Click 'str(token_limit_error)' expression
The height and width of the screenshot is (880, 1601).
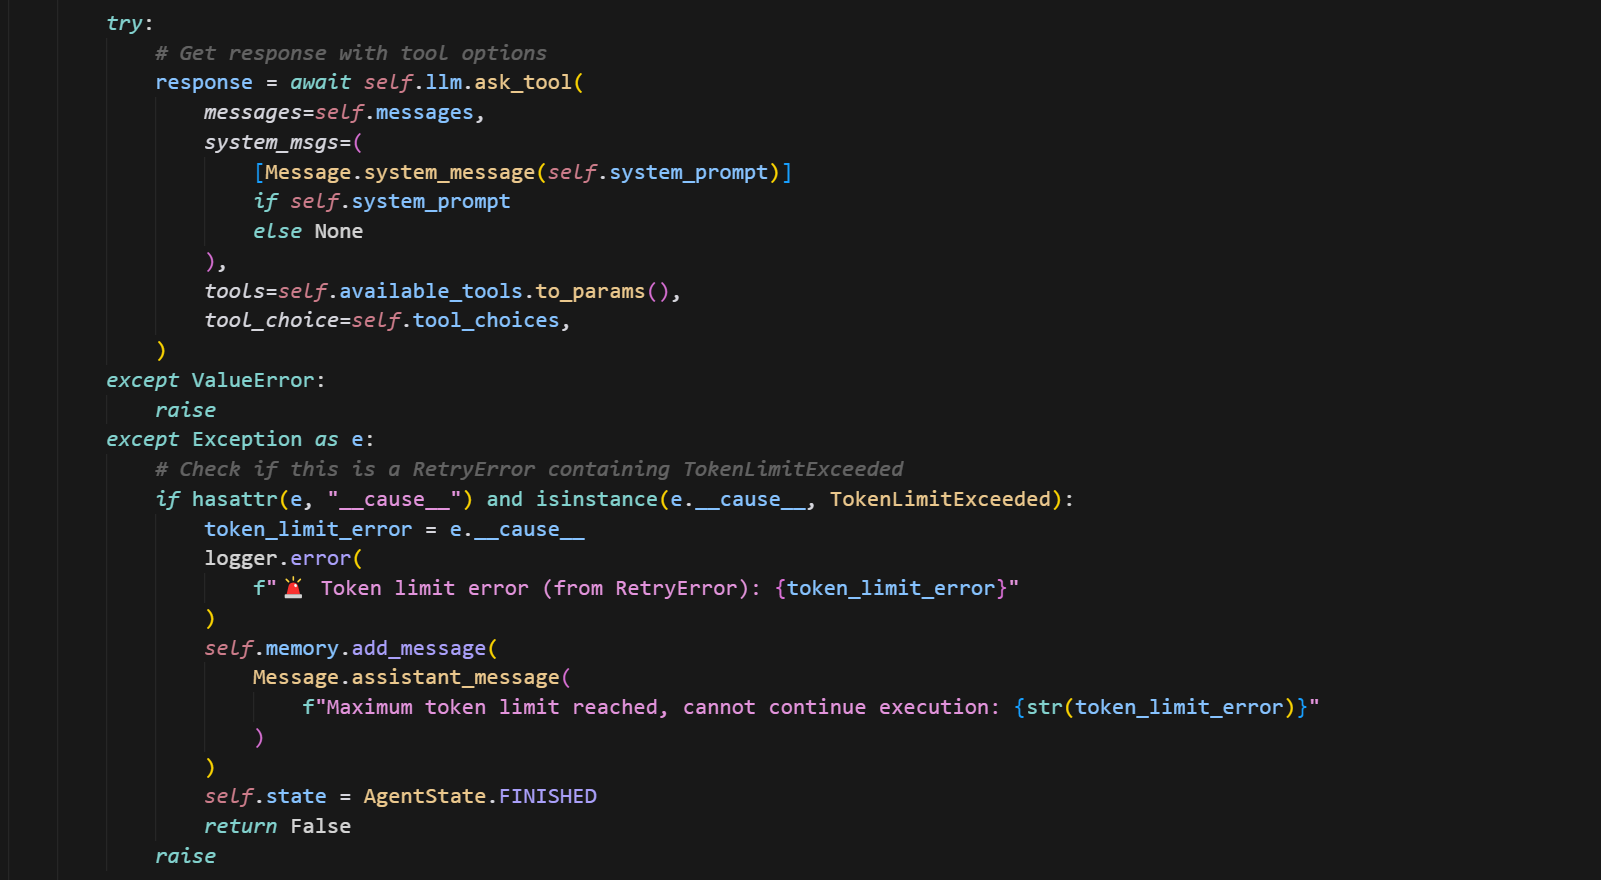[1161, 707]
